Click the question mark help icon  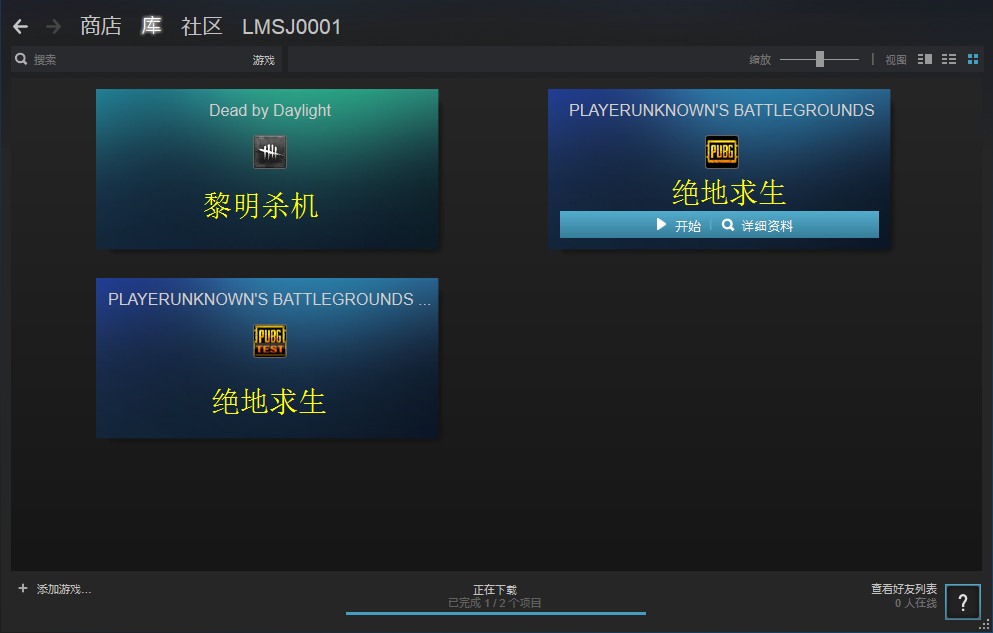click(963, 601)
